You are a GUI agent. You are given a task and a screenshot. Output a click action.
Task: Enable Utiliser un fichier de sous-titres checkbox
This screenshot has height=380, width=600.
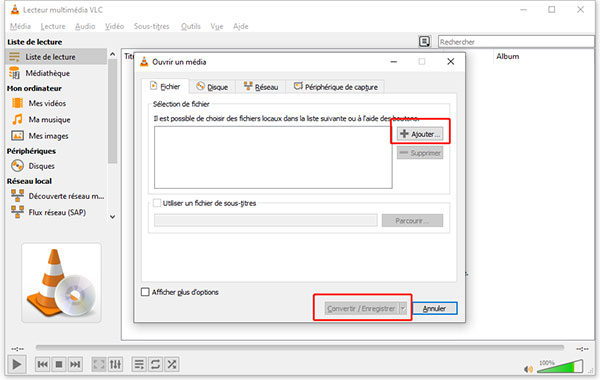157,203
